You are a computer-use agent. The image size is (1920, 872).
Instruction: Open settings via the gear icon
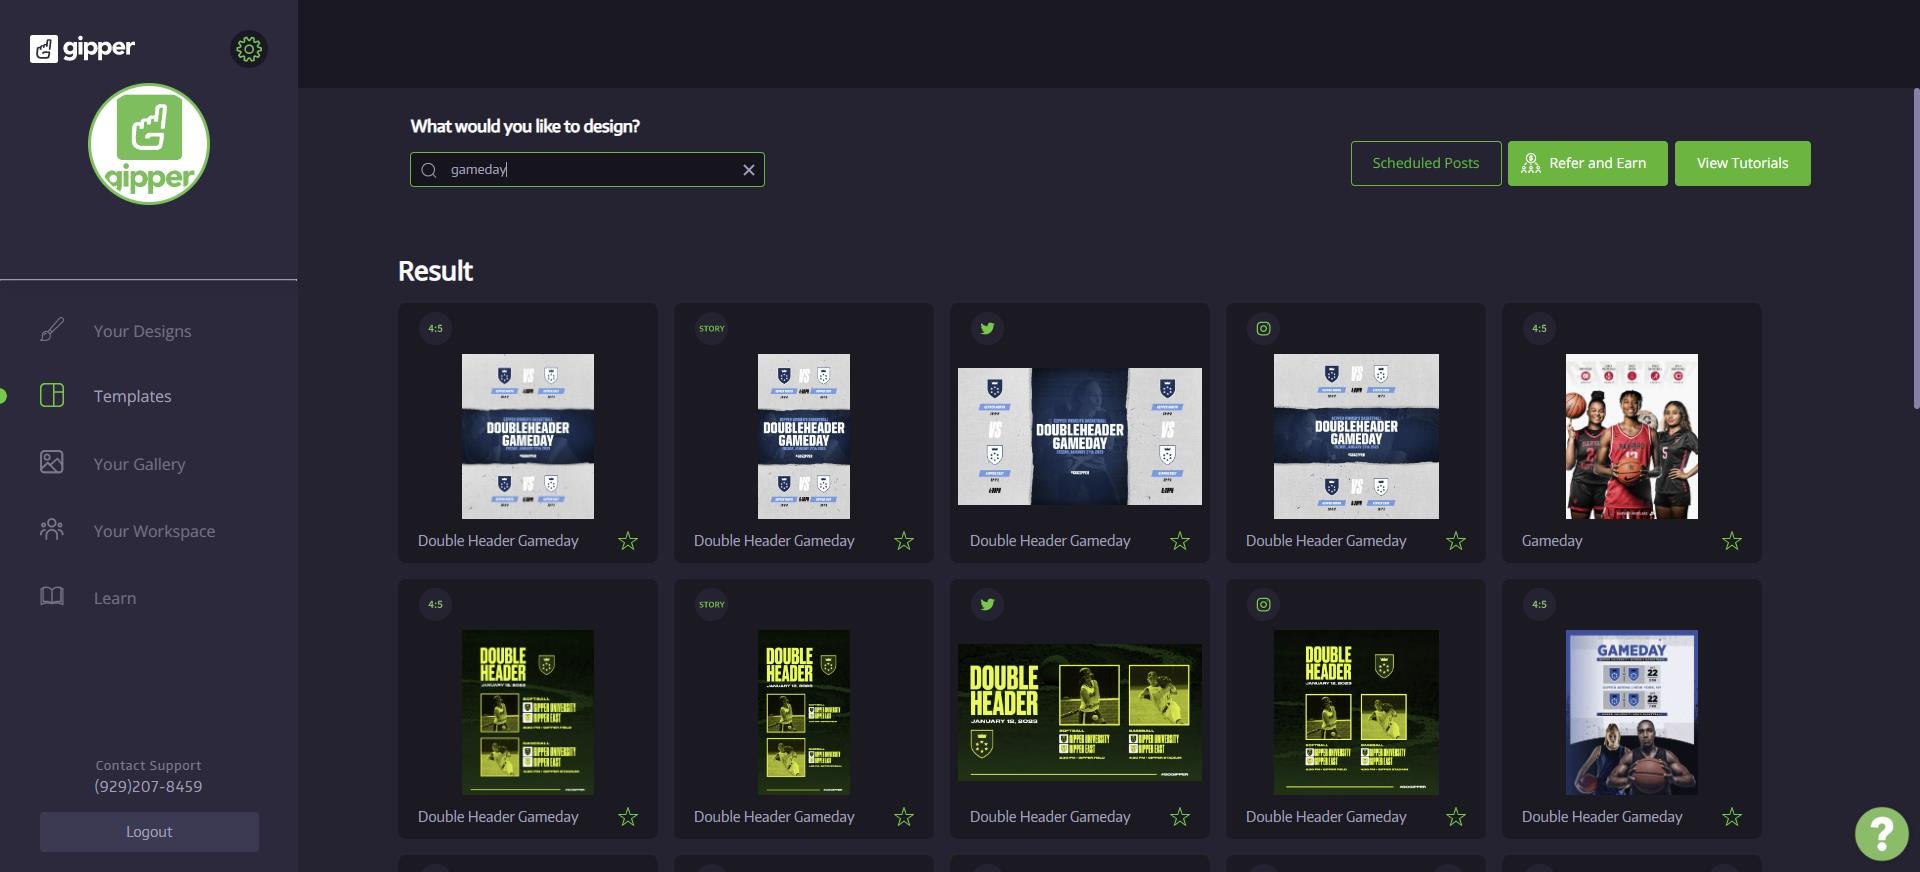tap(249, 49)
